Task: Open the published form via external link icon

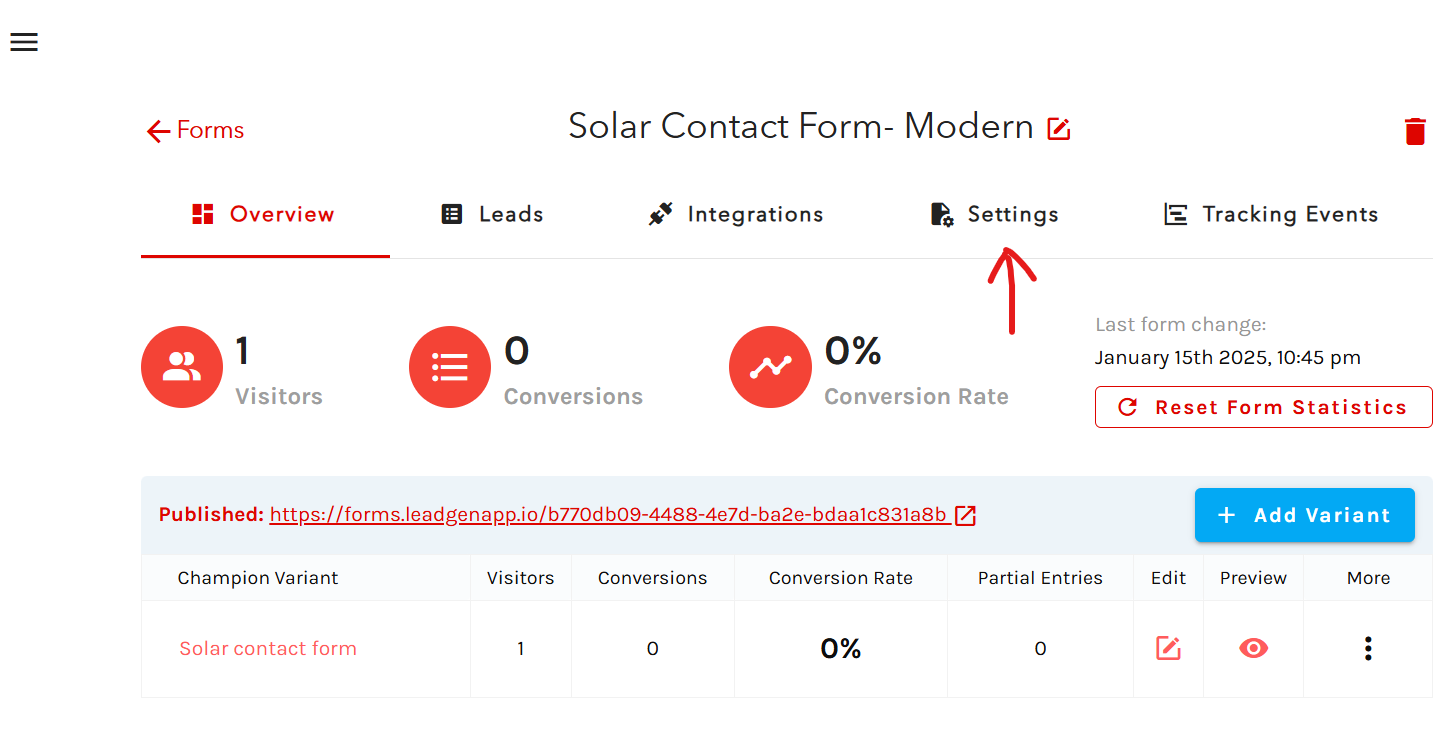Action: [x=964, y=515]
